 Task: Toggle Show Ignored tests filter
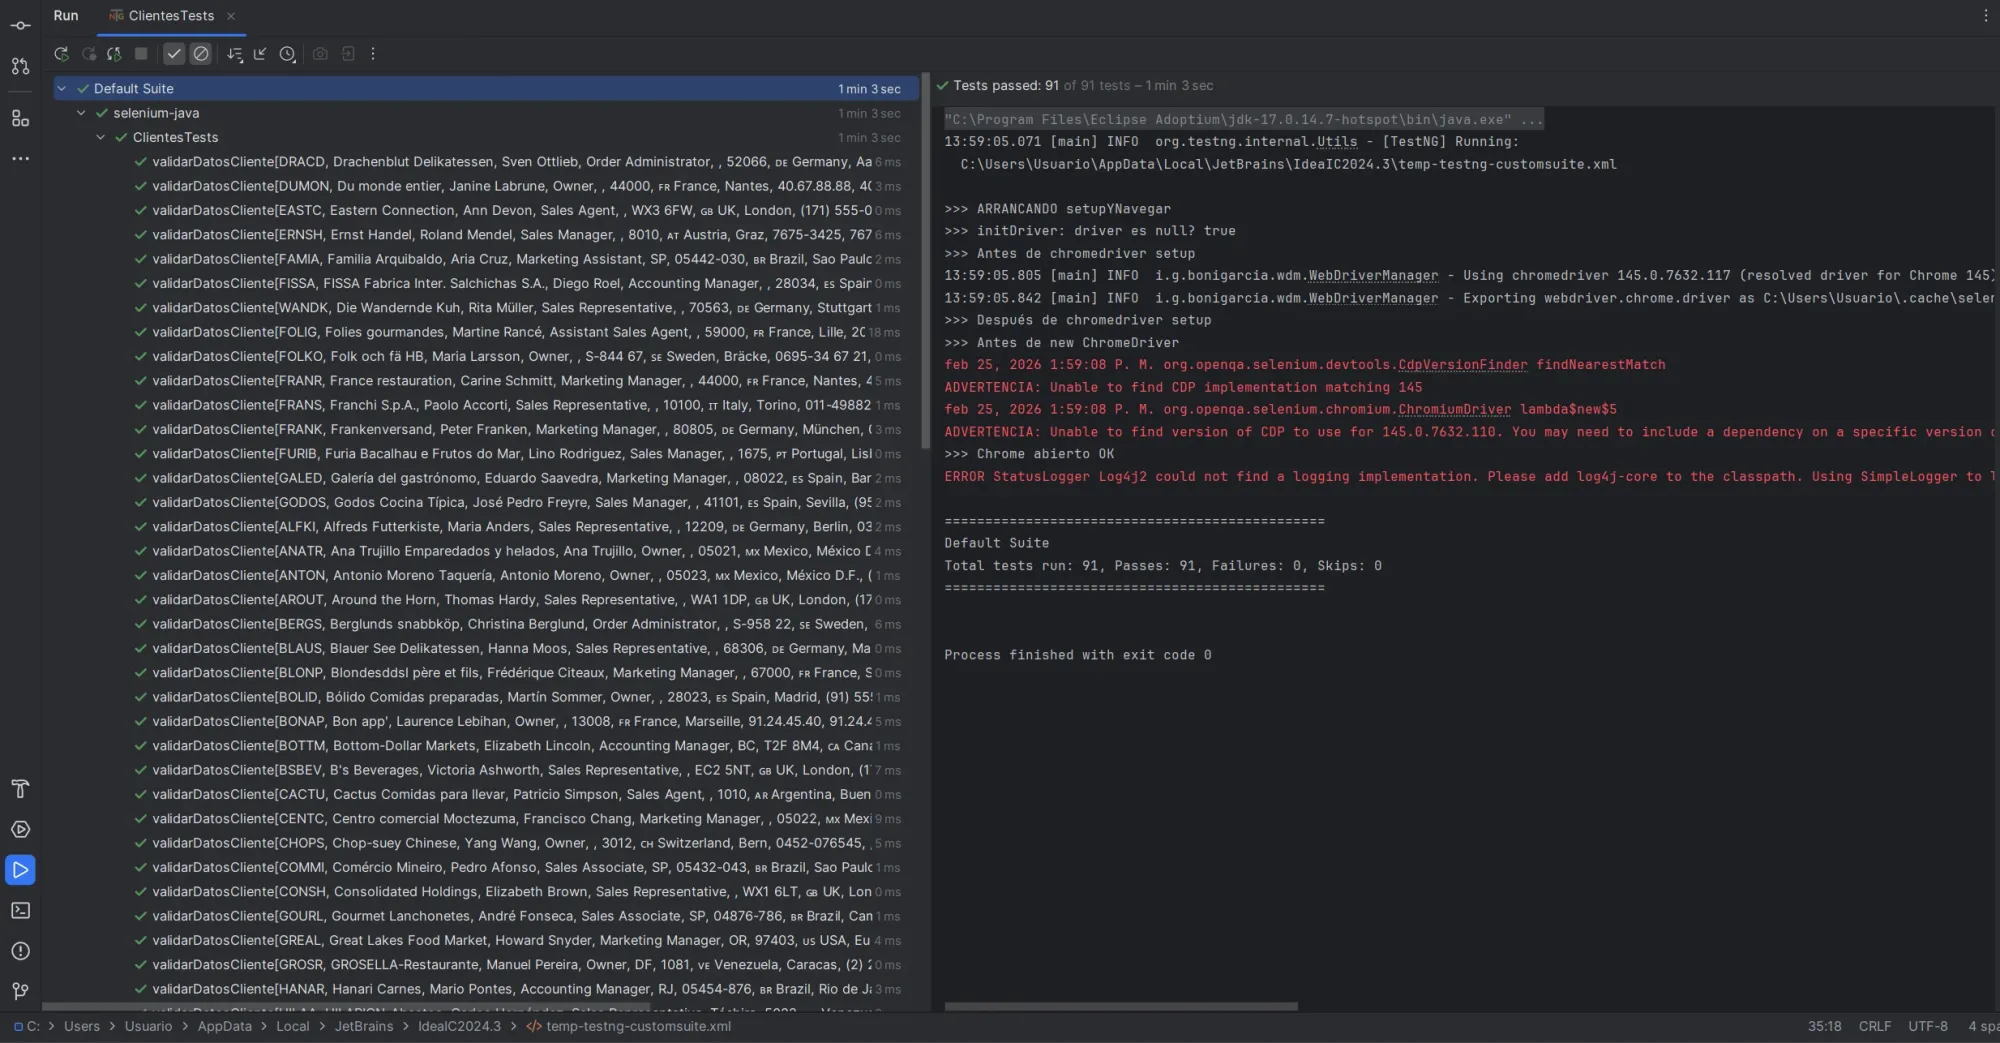[200, 54]
